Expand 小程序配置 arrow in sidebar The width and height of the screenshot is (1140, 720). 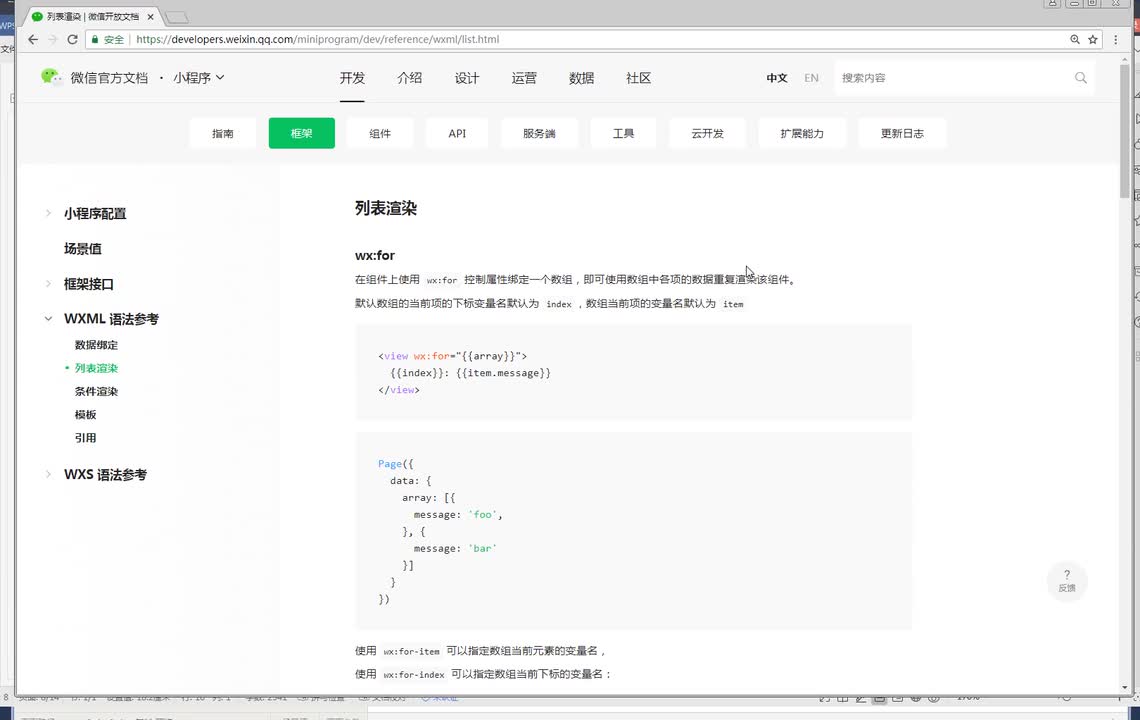tap(48, 213)
